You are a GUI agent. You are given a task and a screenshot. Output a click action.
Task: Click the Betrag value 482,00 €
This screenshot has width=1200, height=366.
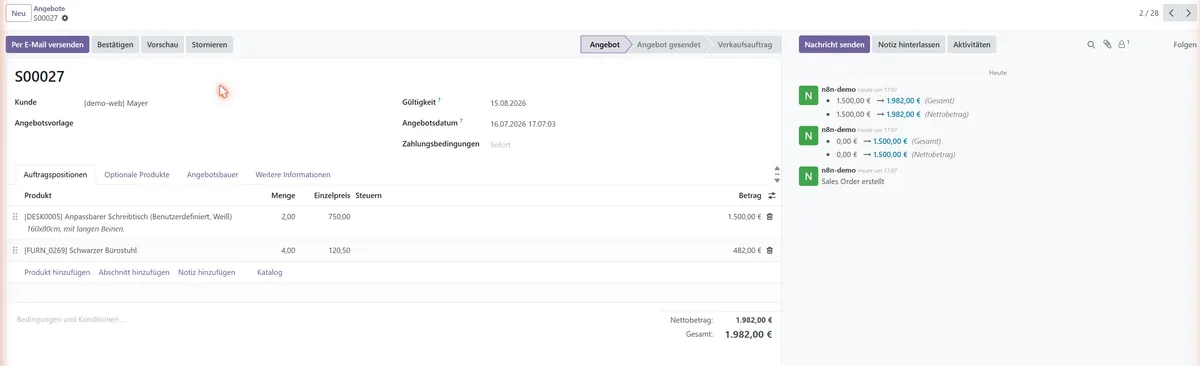pyautogui.click(x=746, y=250)
